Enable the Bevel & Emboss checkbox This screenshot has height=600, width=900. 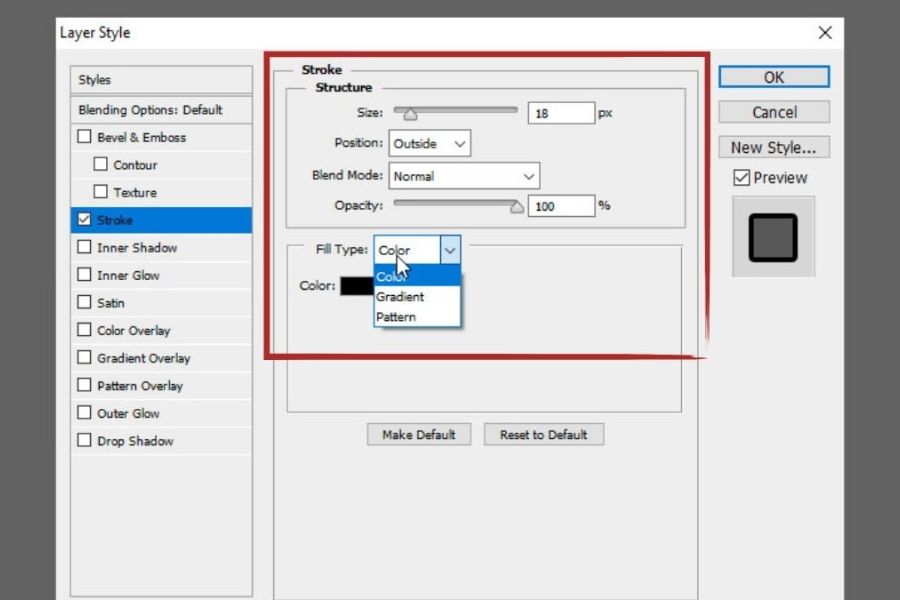[x=84, y=137]
